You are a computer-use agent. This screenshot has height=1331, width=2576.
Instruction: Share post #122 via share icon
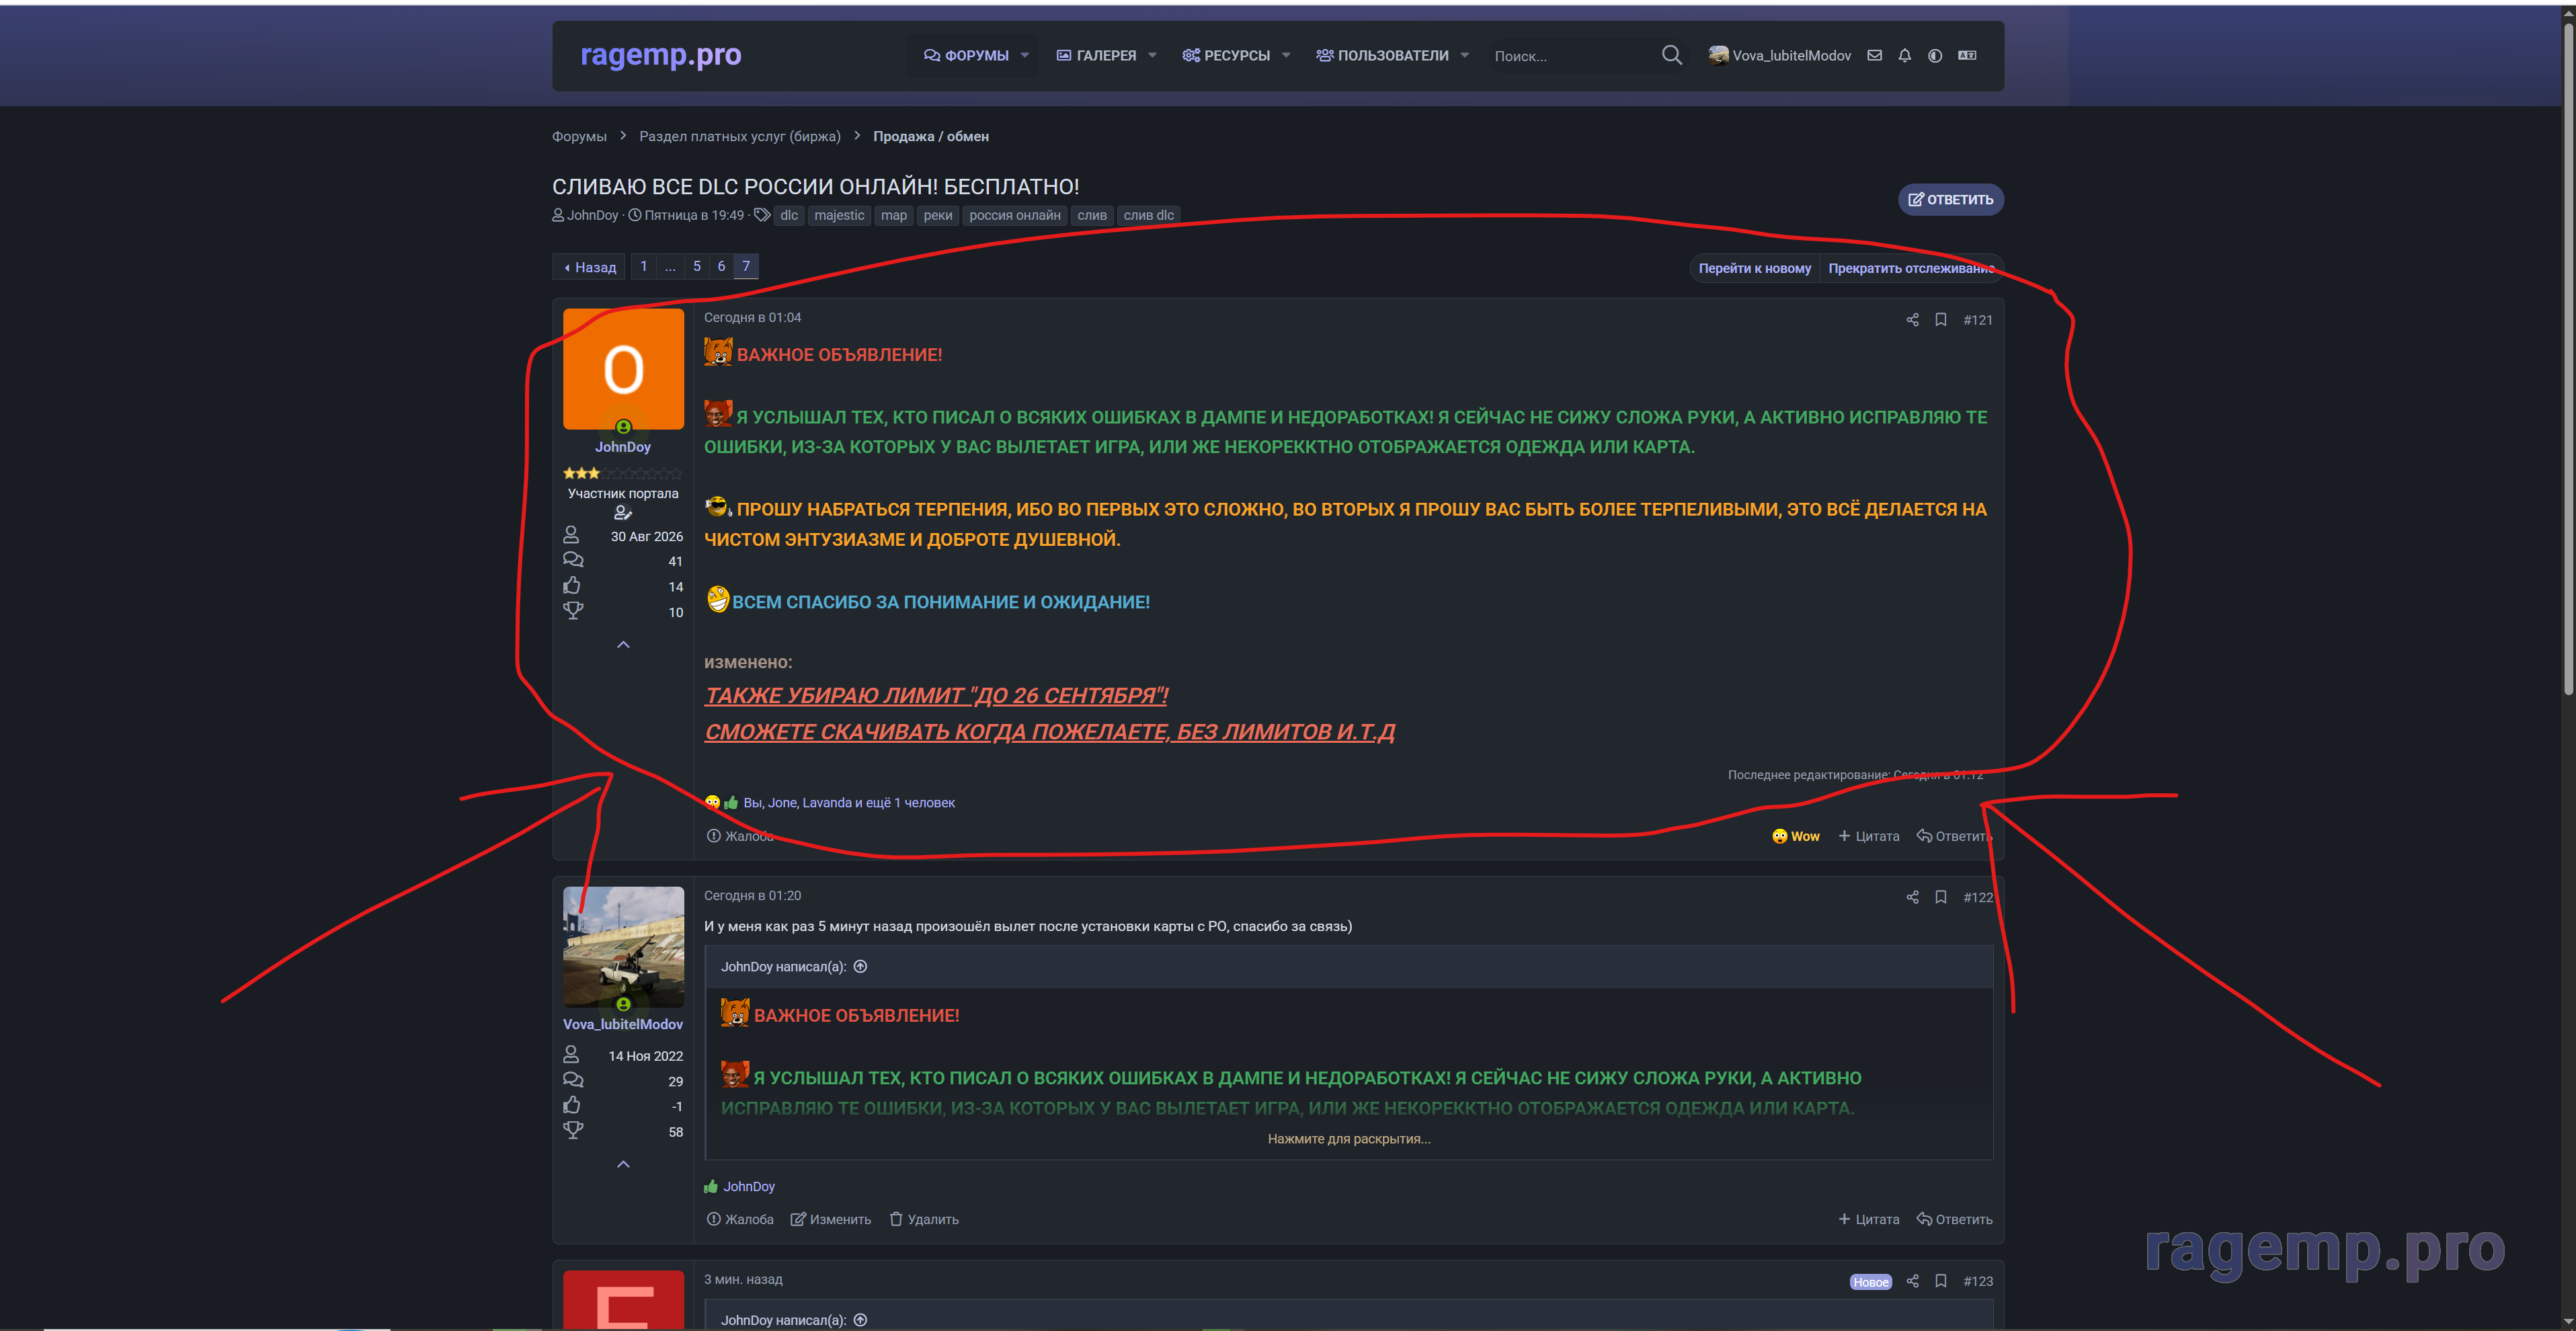[x=1912, y=897]
